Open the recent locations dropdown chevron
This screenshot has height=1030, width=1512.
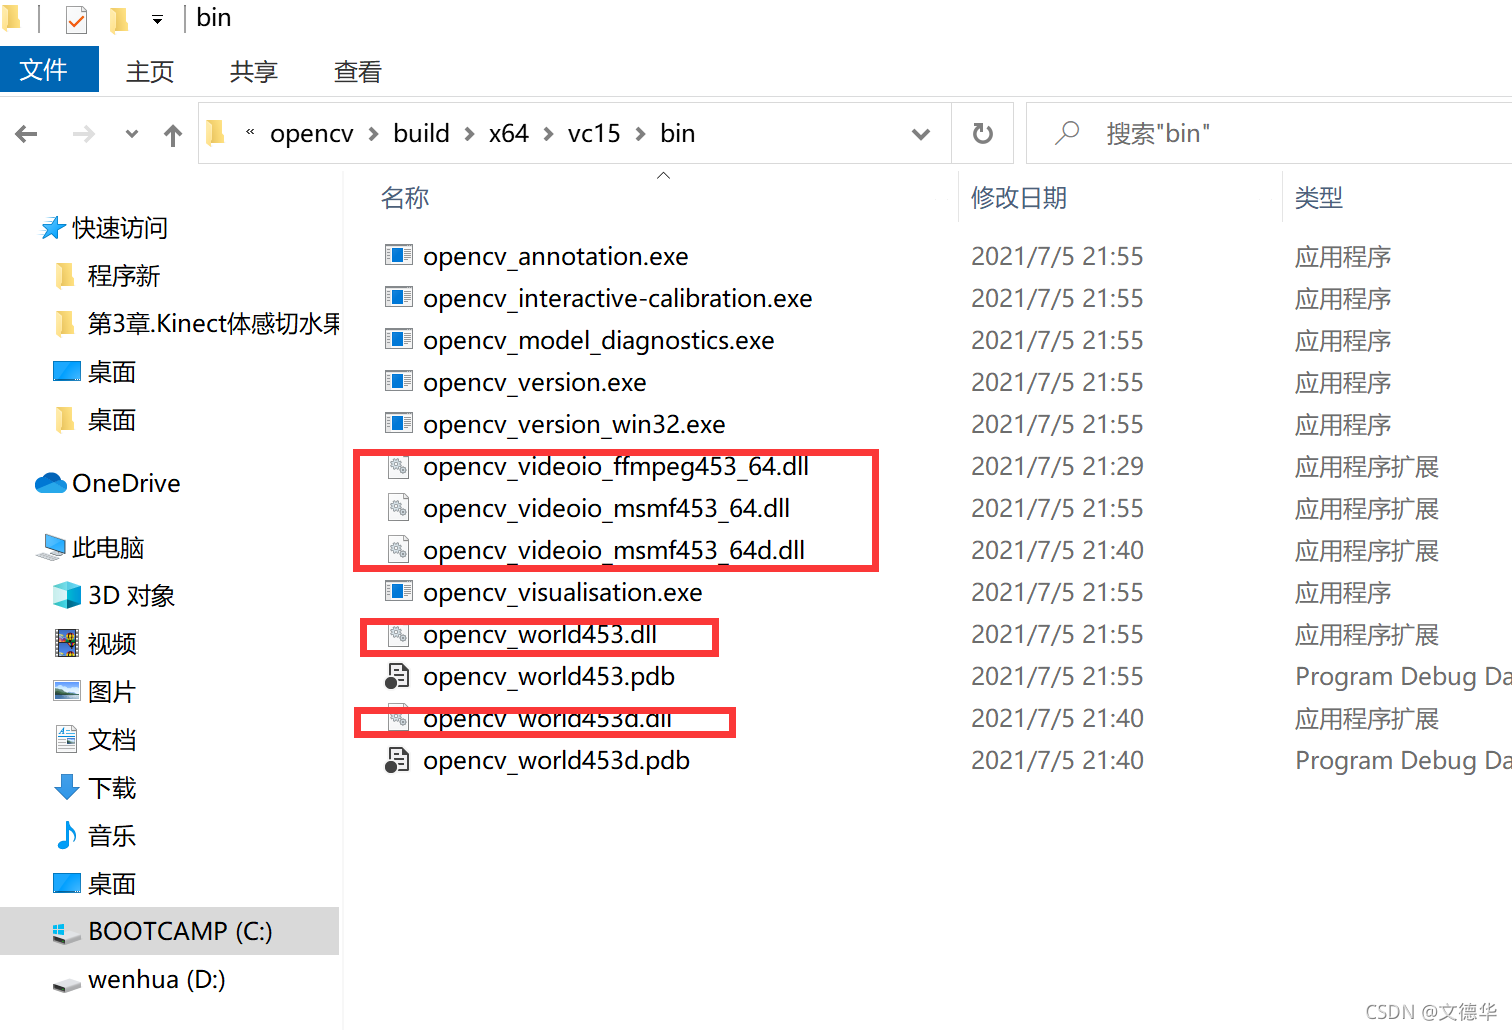click(131, 133)
